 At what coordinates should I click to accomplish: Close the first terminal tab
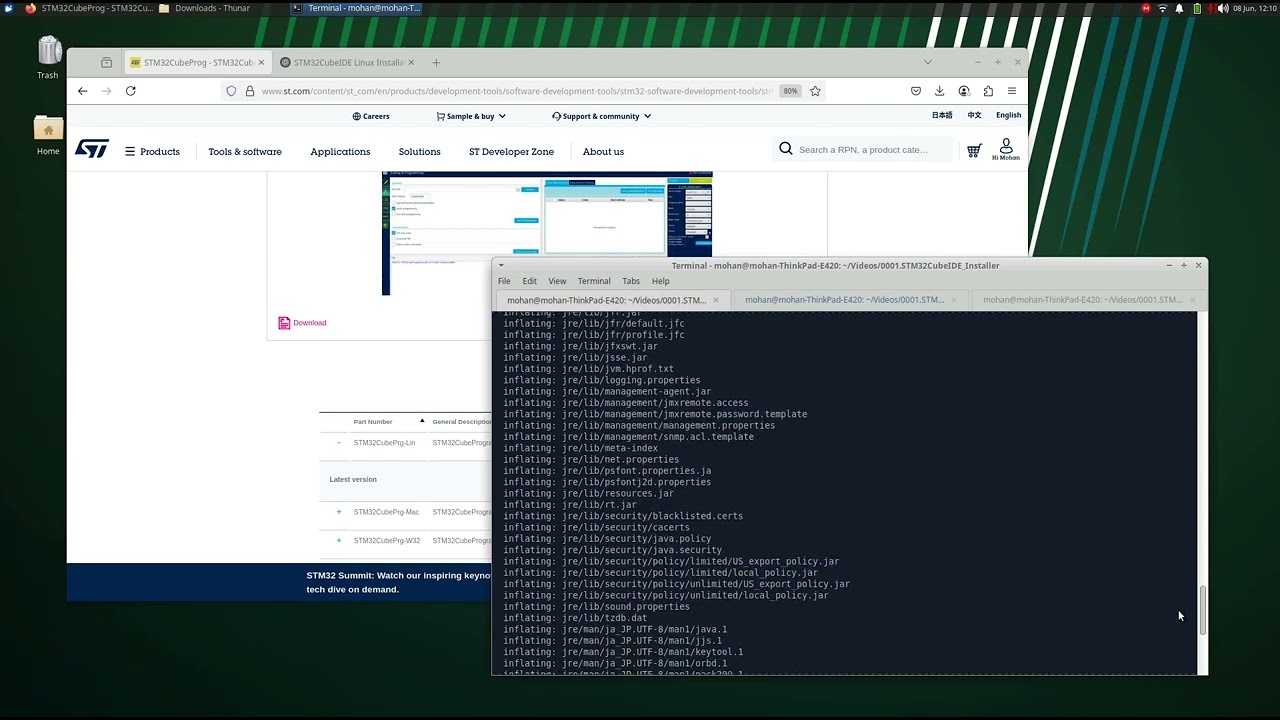tap(715, 300)
